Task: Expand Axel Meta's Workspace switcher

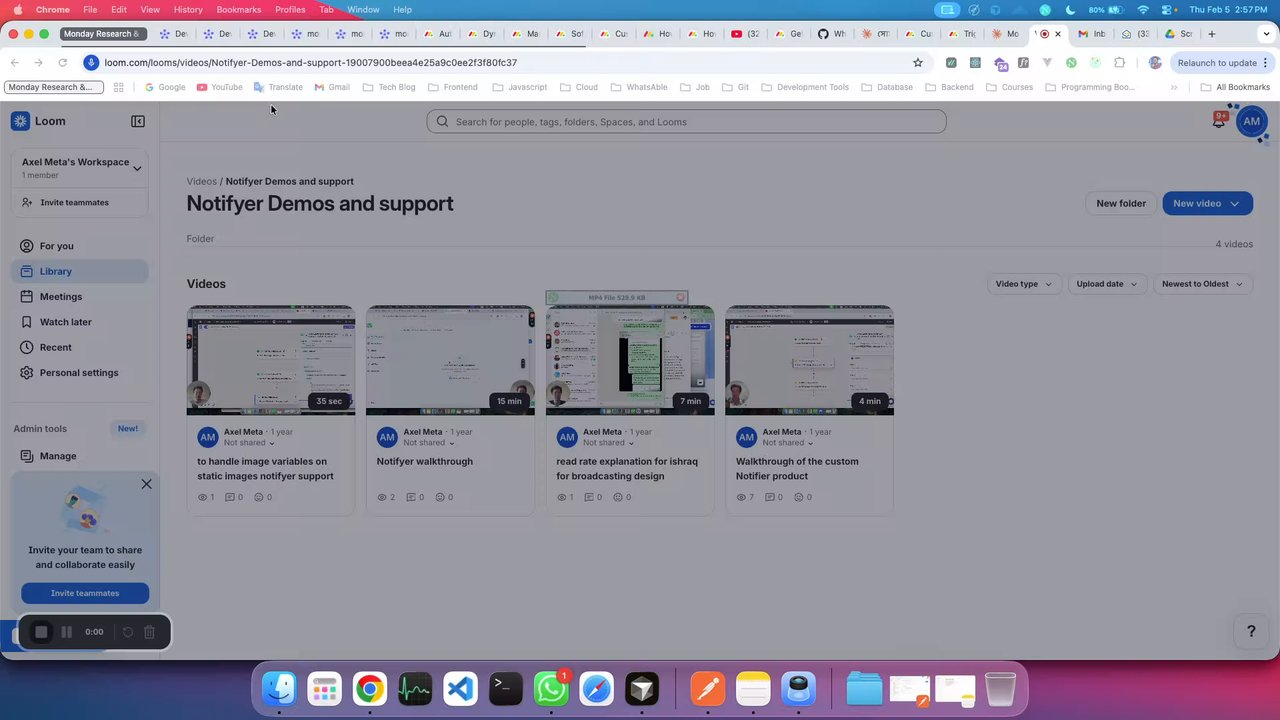Action: (x=81, y=167)
